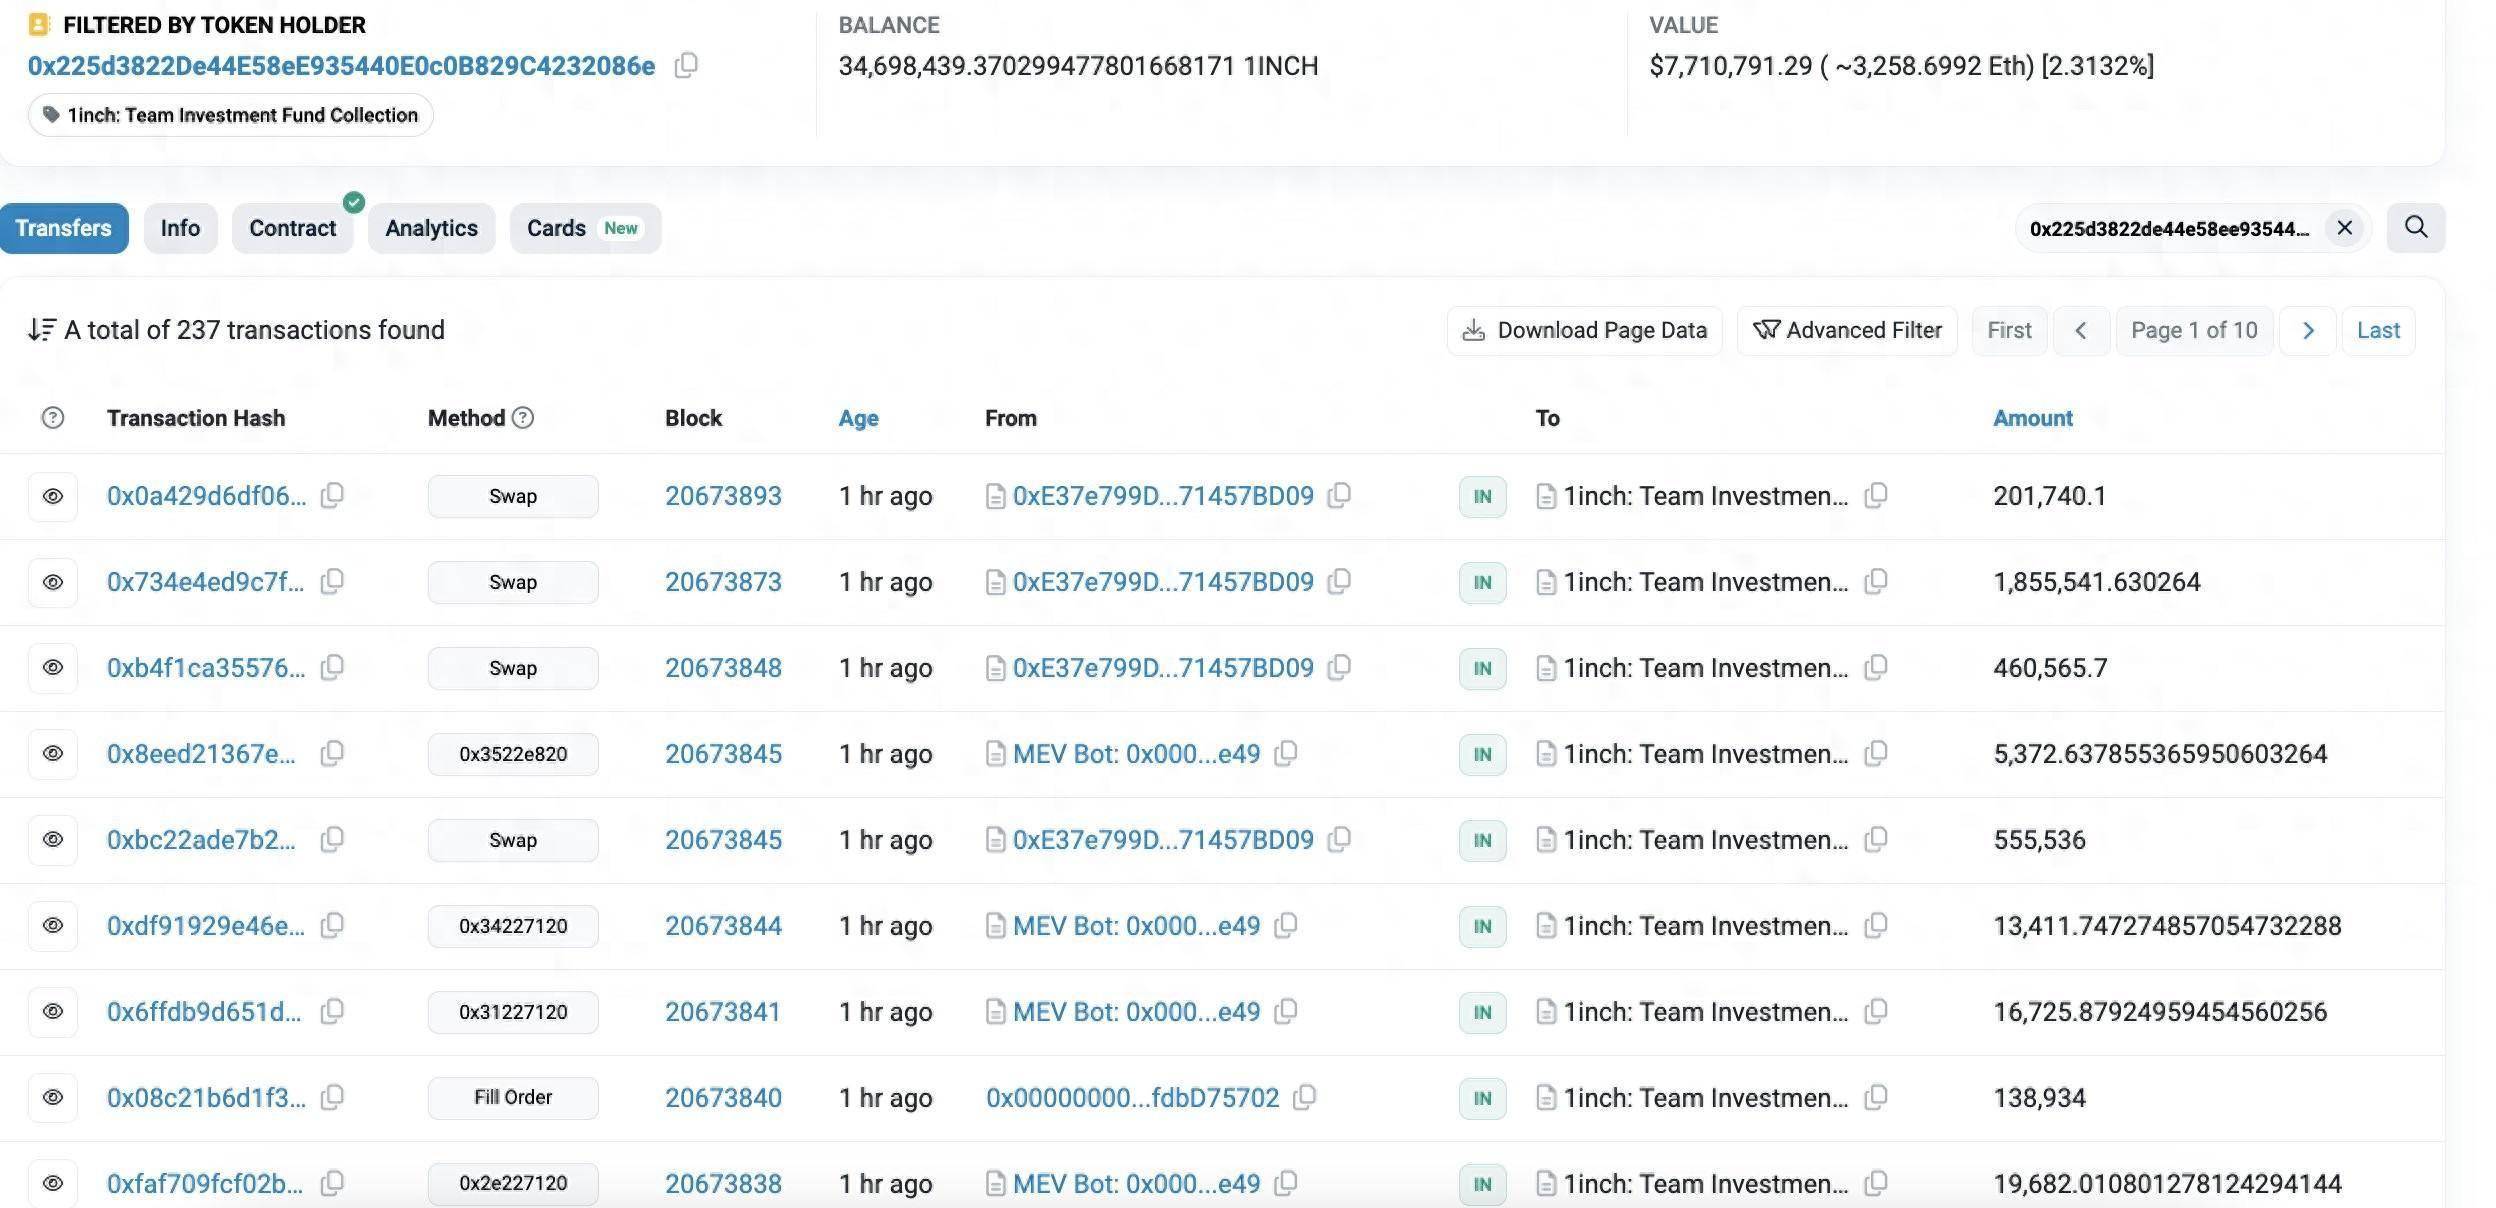Screen dimensions: 2496x1208
Task: Open the Advanced Filter options
Action: point(1846,331)
